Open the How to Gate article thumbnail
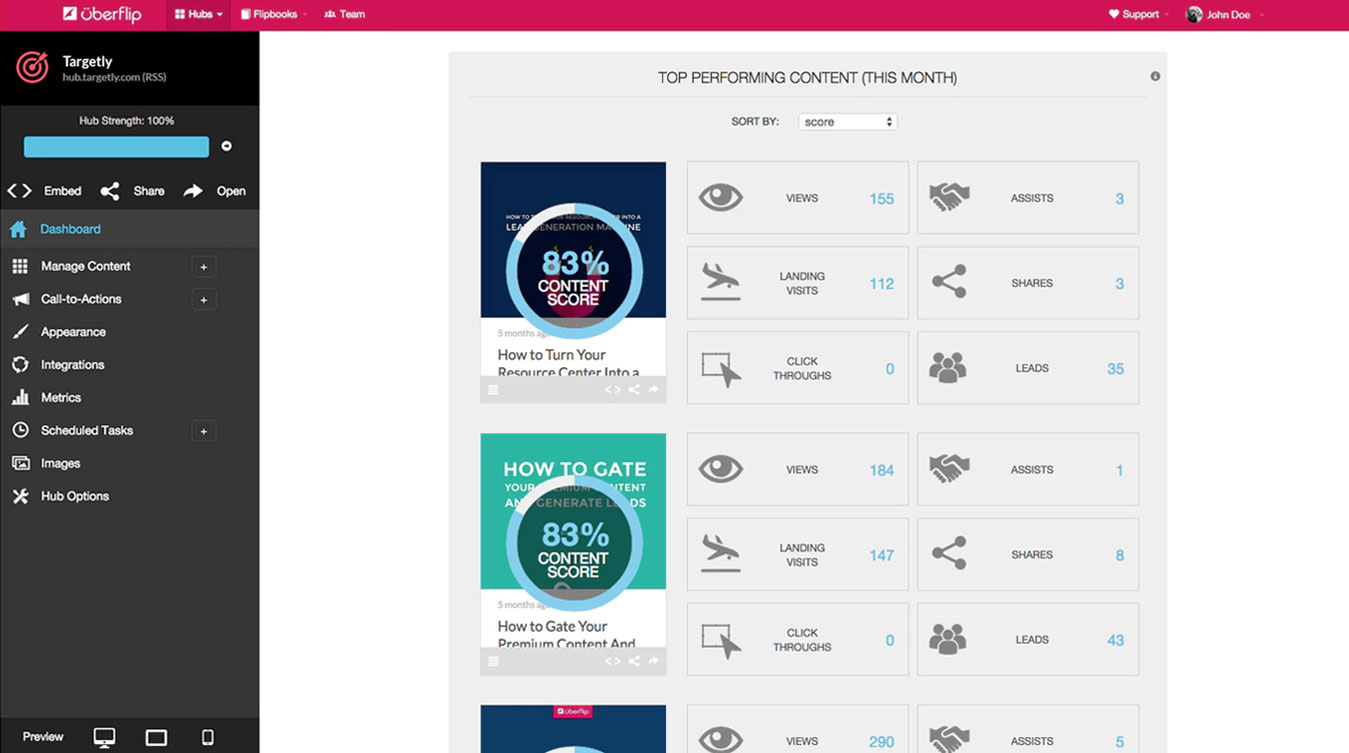Screen dimensions: 1349x753 click(573, 511)
